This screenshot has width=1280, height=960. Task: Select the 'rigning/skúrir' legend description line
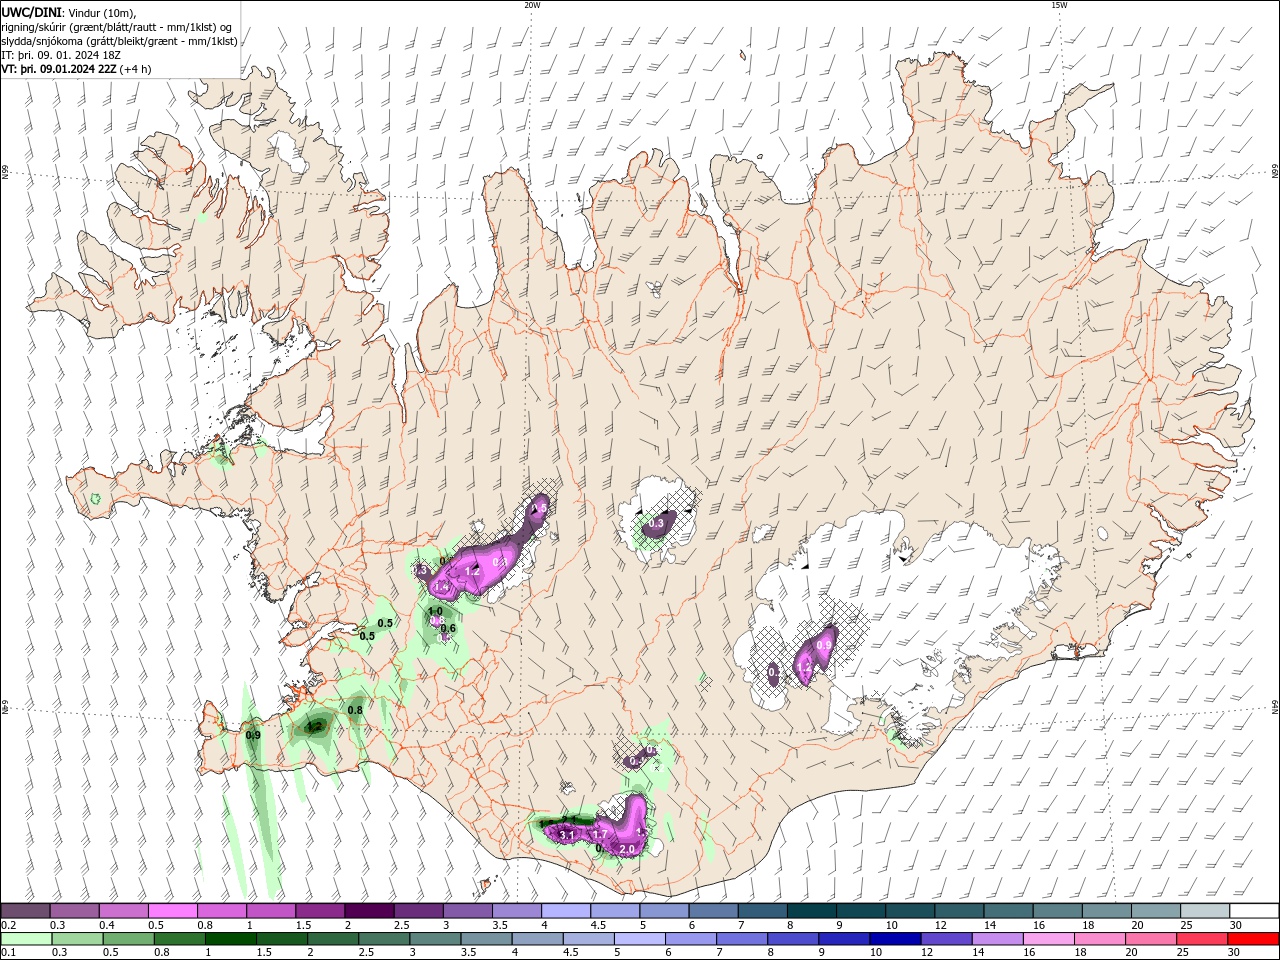coord(117,27)
